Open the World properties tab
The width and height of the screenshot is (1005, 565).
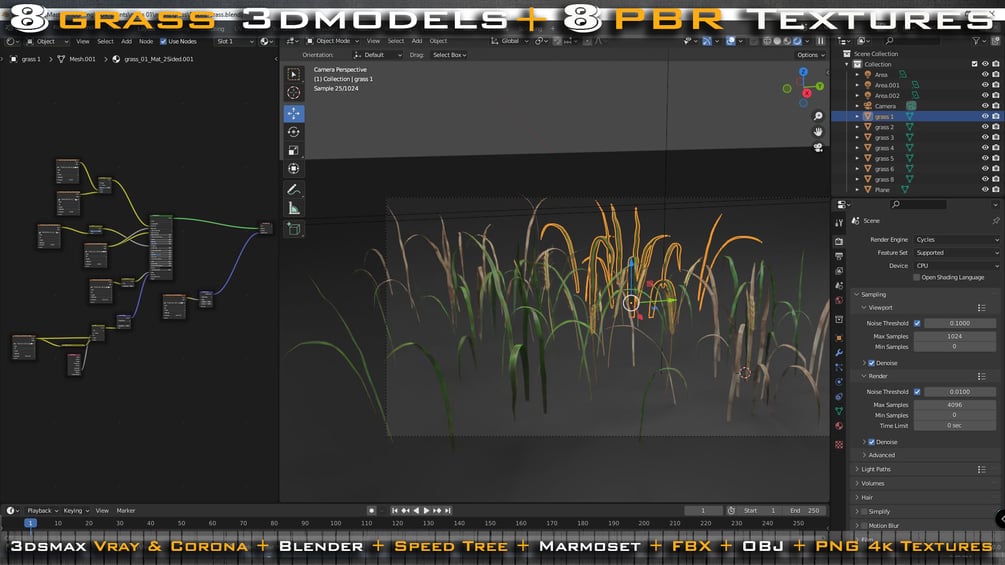[839, 300]
